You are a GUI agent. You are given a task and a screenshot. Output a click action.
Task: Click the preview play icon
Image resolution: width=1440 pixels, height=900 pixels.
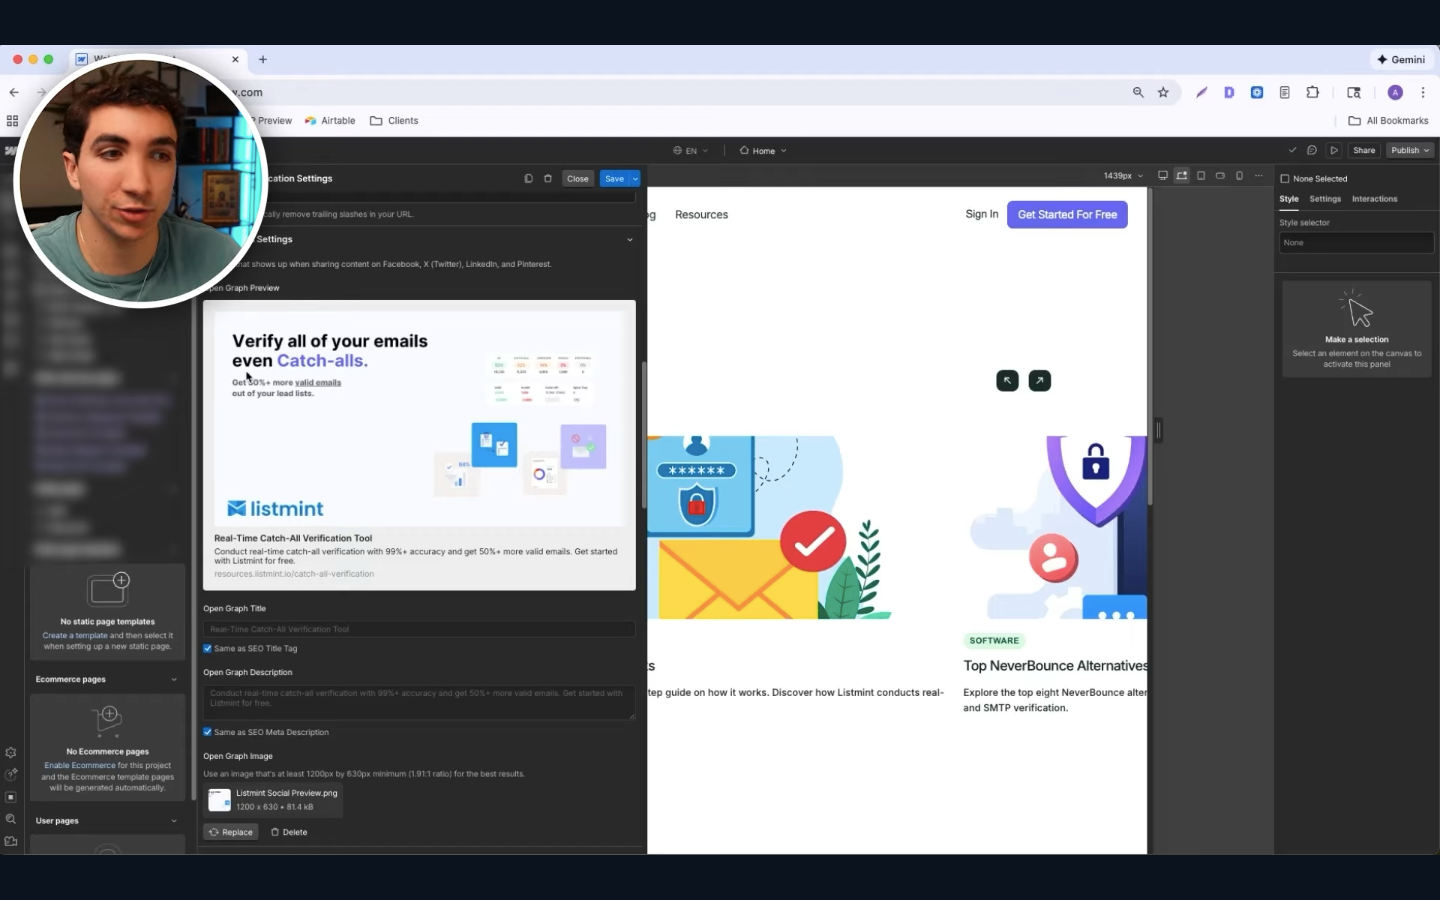click(x=1334, y=150)
